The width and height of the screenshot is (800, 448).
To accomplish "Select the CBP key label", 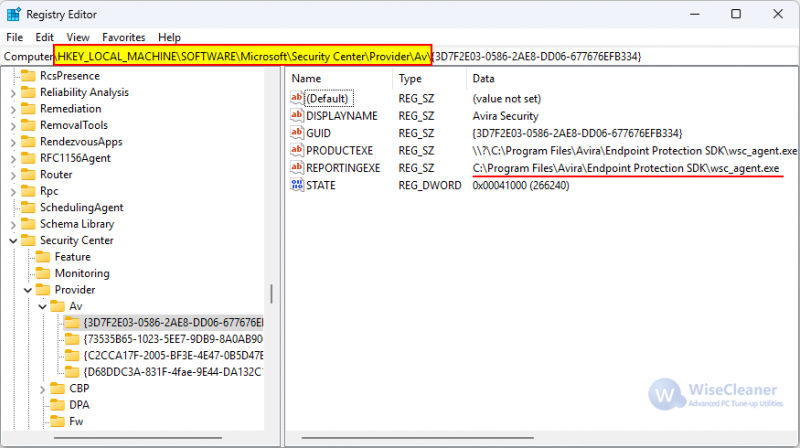I will [x=79, y=388].
